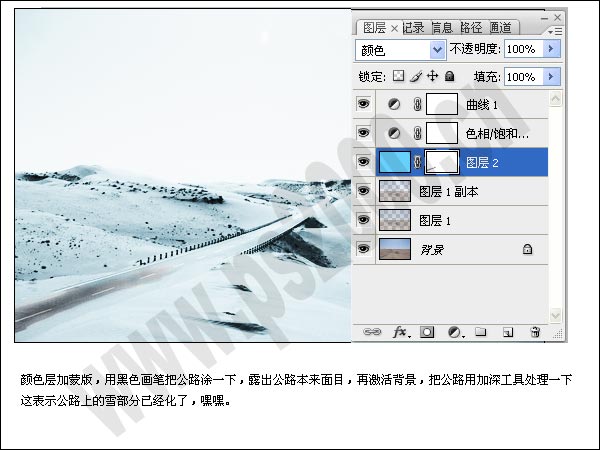Image resolution: width=600 pixels, height=450 pixels.
Task: Open the fx layer style menu
Action: pos(399,331)
